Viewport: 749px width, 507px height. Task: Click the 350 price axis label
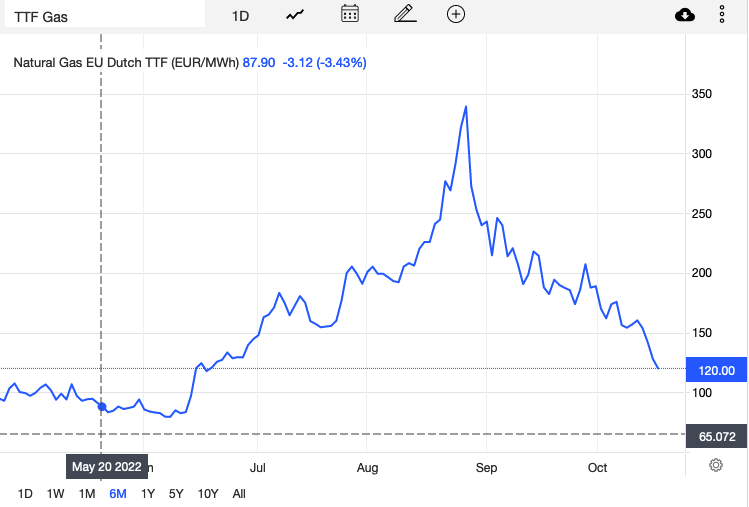(701, 94)
